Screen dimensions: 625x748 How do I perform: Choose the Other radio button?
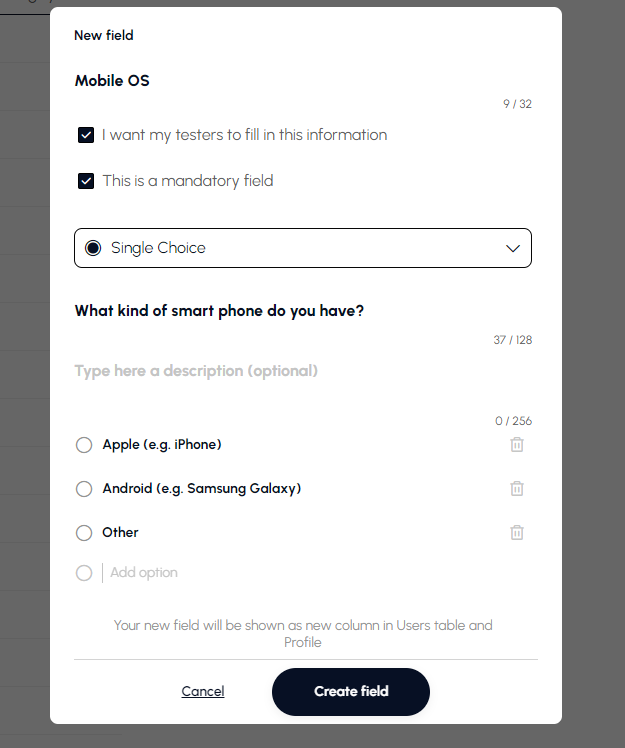[x=84, y=533]
